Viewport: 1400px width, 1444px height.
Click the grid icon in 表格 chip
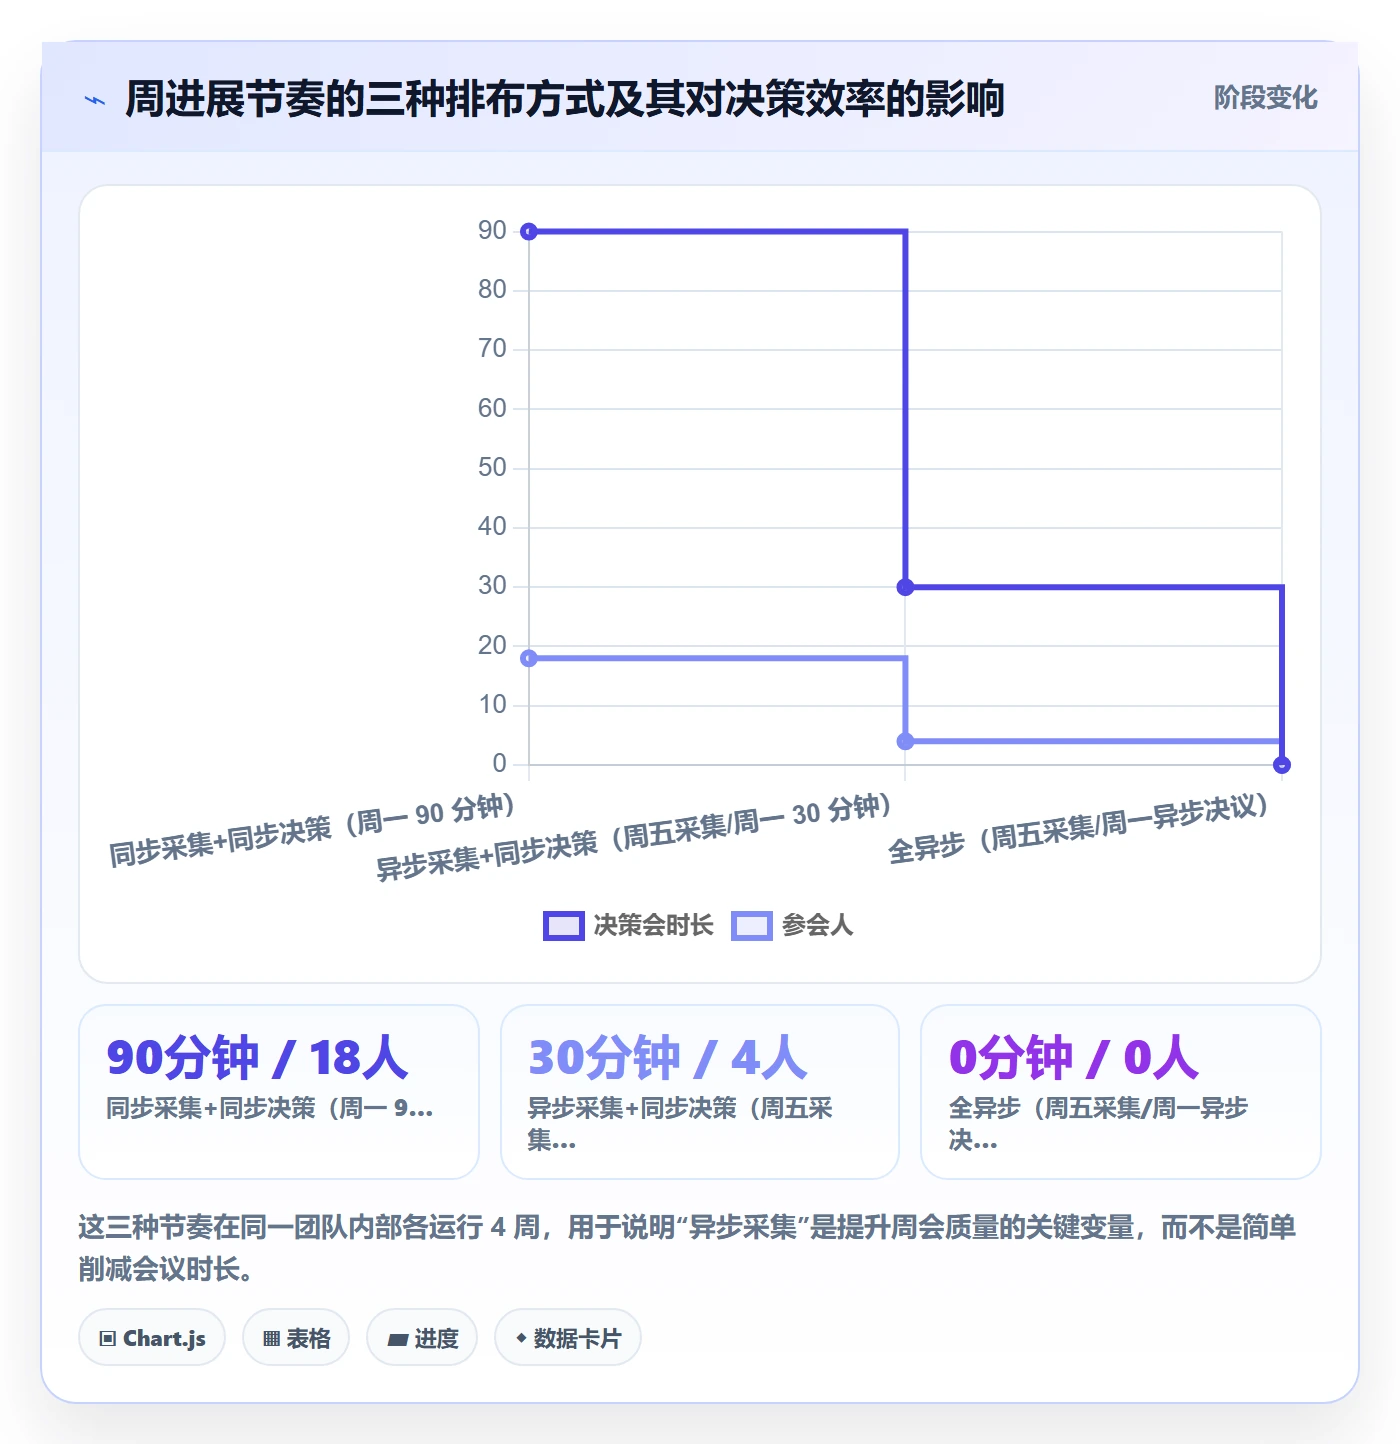tap(271, 1338)
